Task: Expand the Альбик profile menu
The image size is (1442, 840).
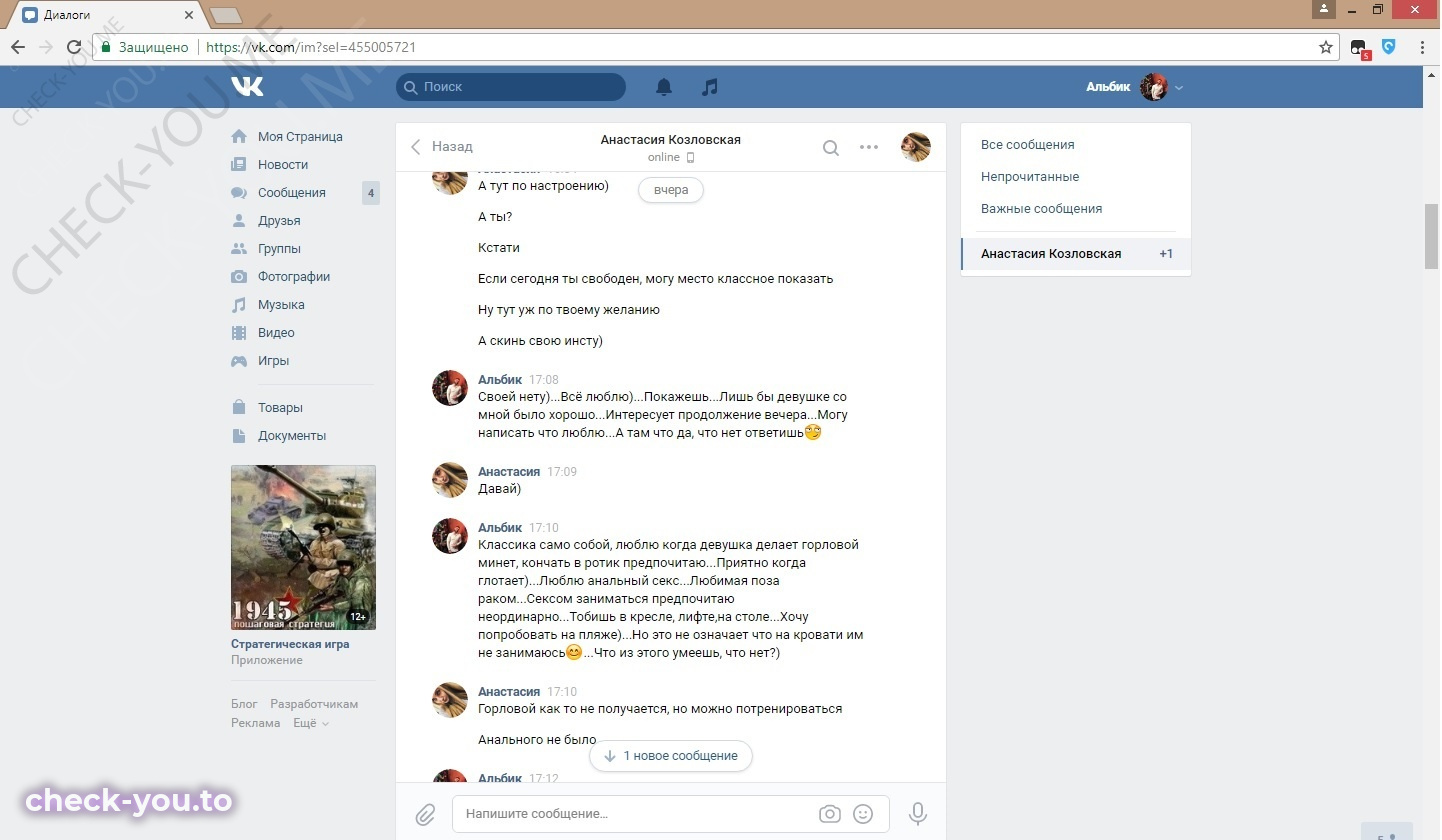Action: point(1179,87)
